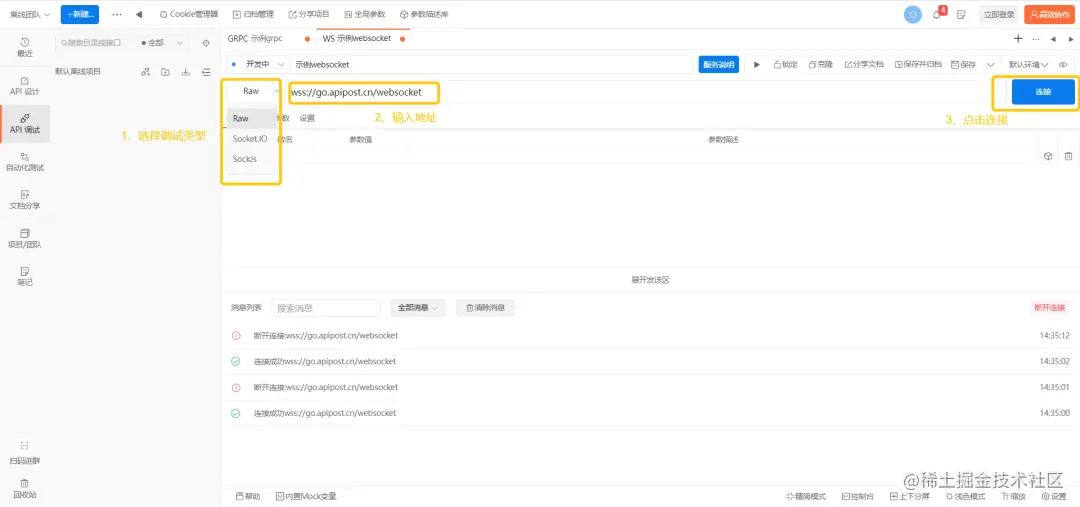Open the 设置 settings sub-tab

[x=307, y=118]
